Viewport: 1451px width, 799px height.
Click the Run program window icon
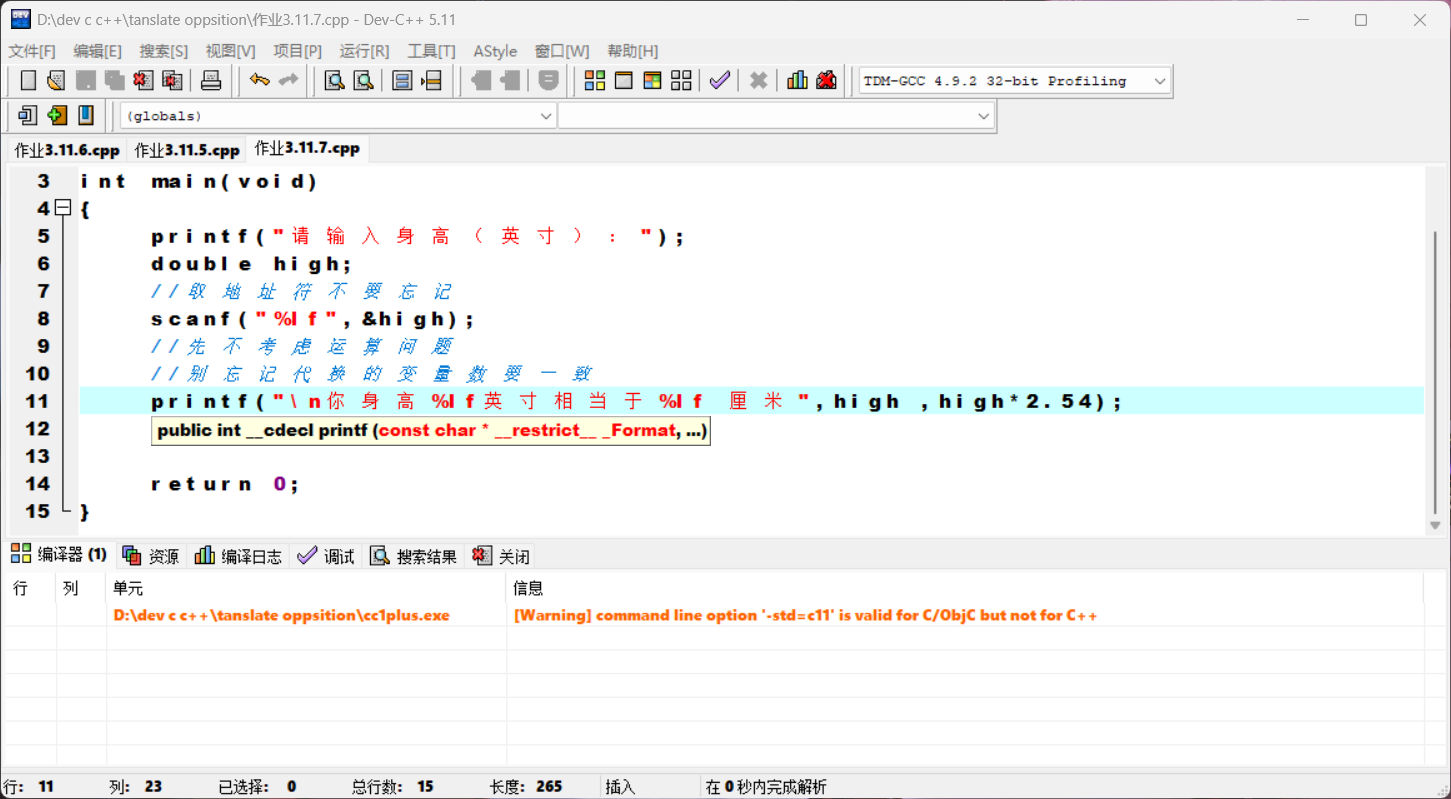point(624,81)
